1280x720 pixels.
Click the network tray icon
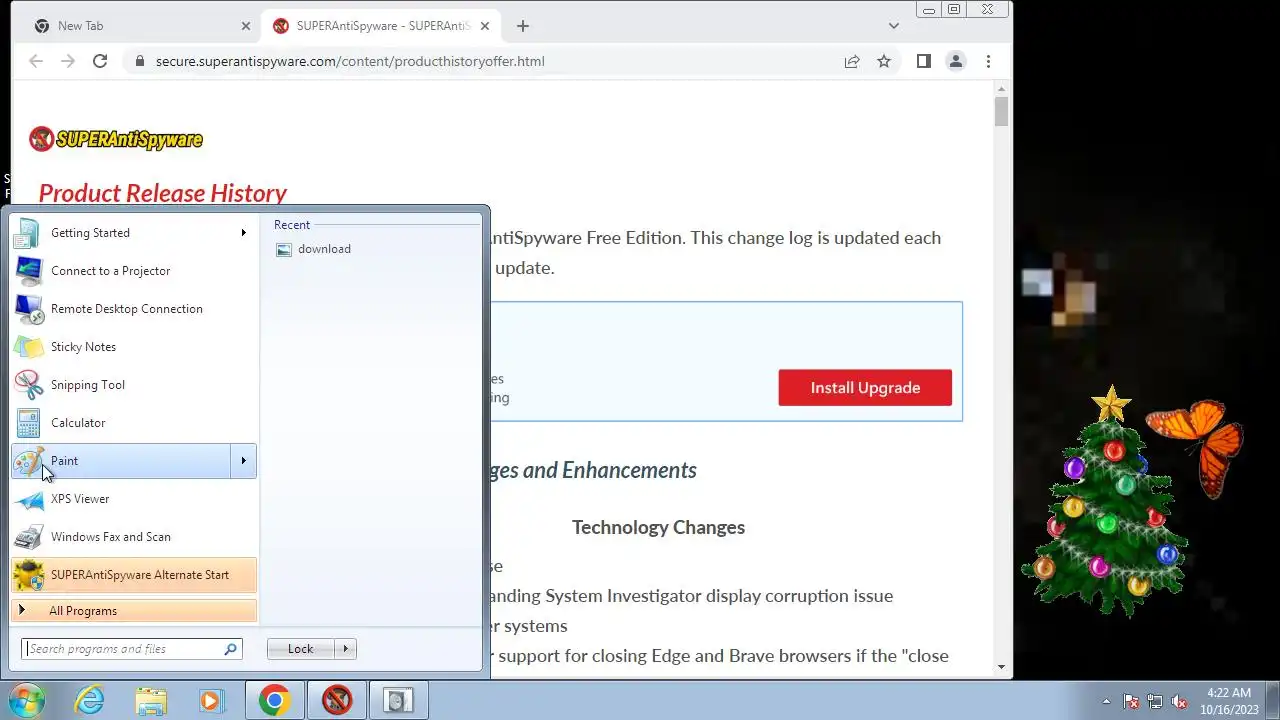coord(1155,701)
